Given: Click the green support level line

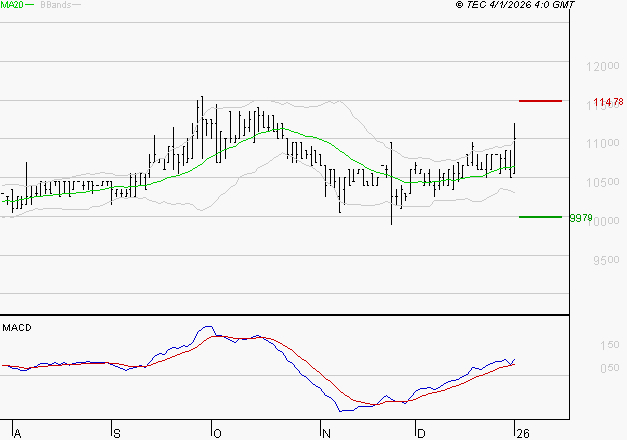Looking at the screenshot, I should pos(540,217).
